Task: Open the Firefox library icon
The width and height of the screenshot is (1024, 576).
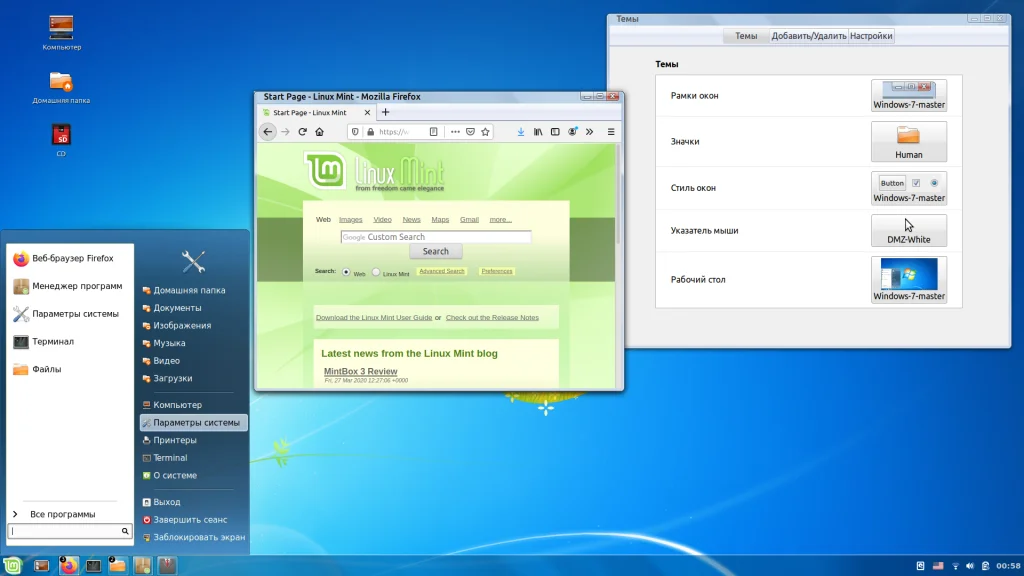Action: pyautogui.click(x=538, y=132)
